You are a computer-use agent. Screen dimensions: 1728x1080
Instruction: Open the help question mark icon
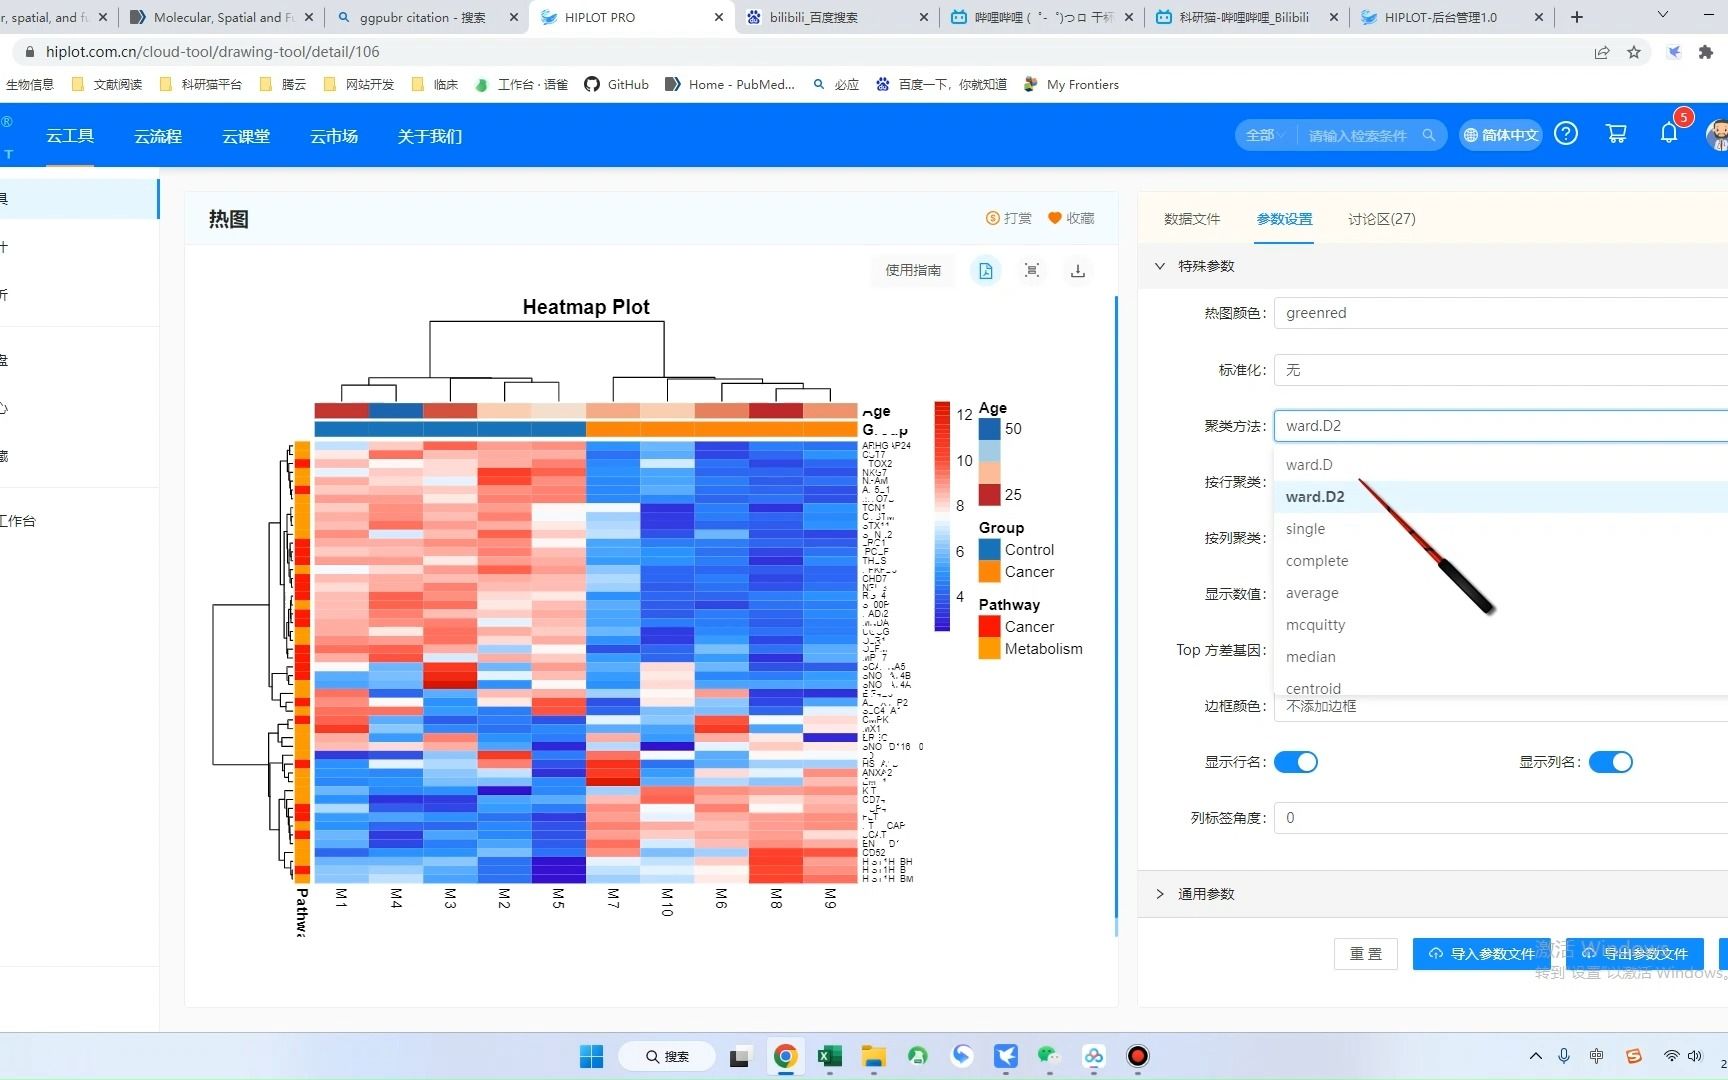click(1566, 134)
